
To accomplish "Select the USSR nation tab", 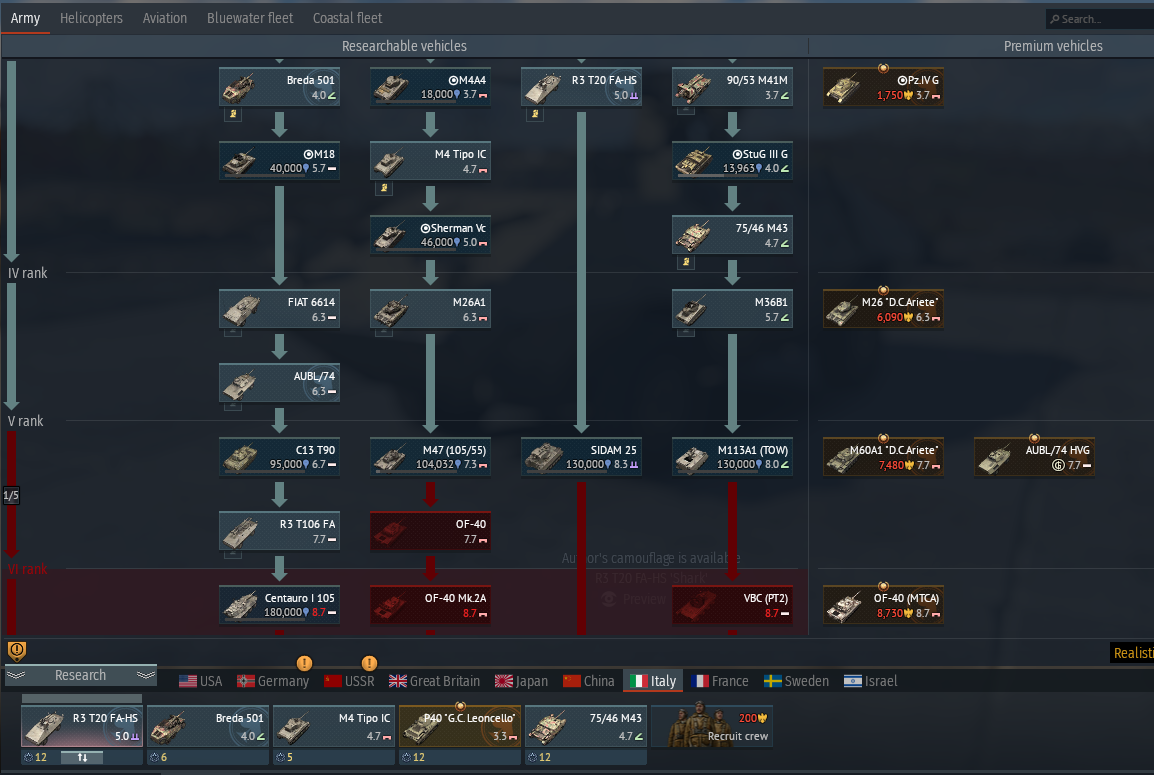I will click(x=350, y=681).
